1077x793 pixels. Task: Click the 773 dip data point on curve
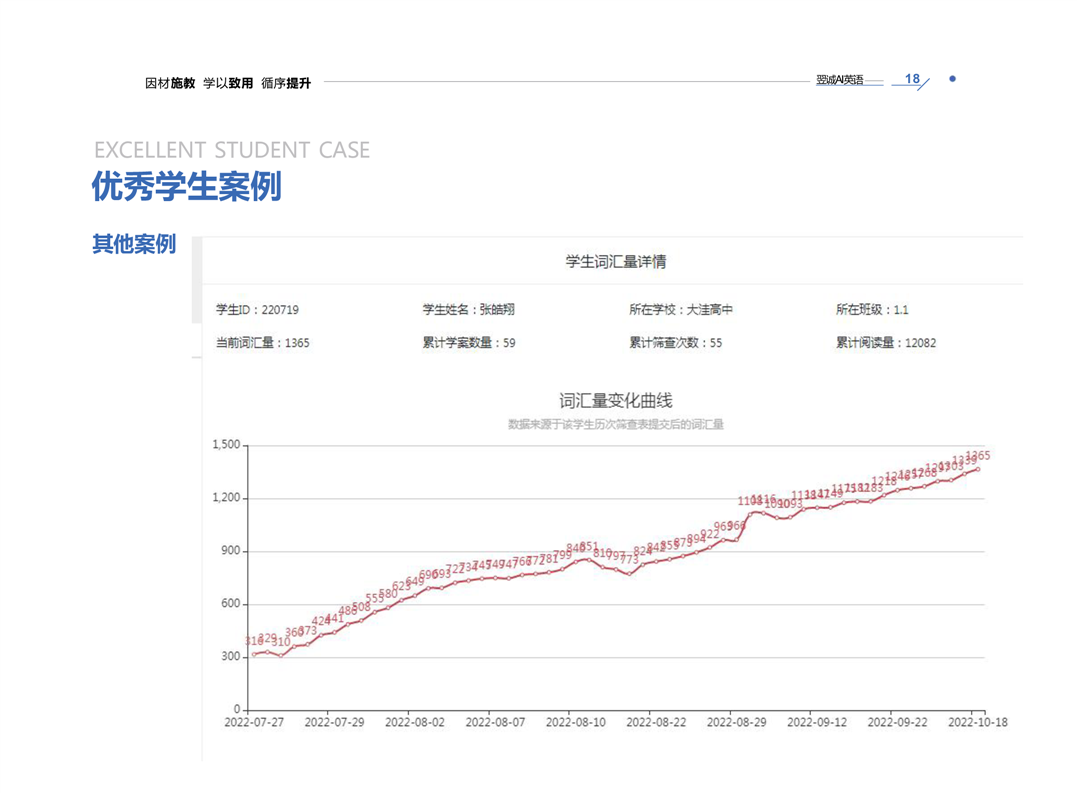[x=629, y=573]
